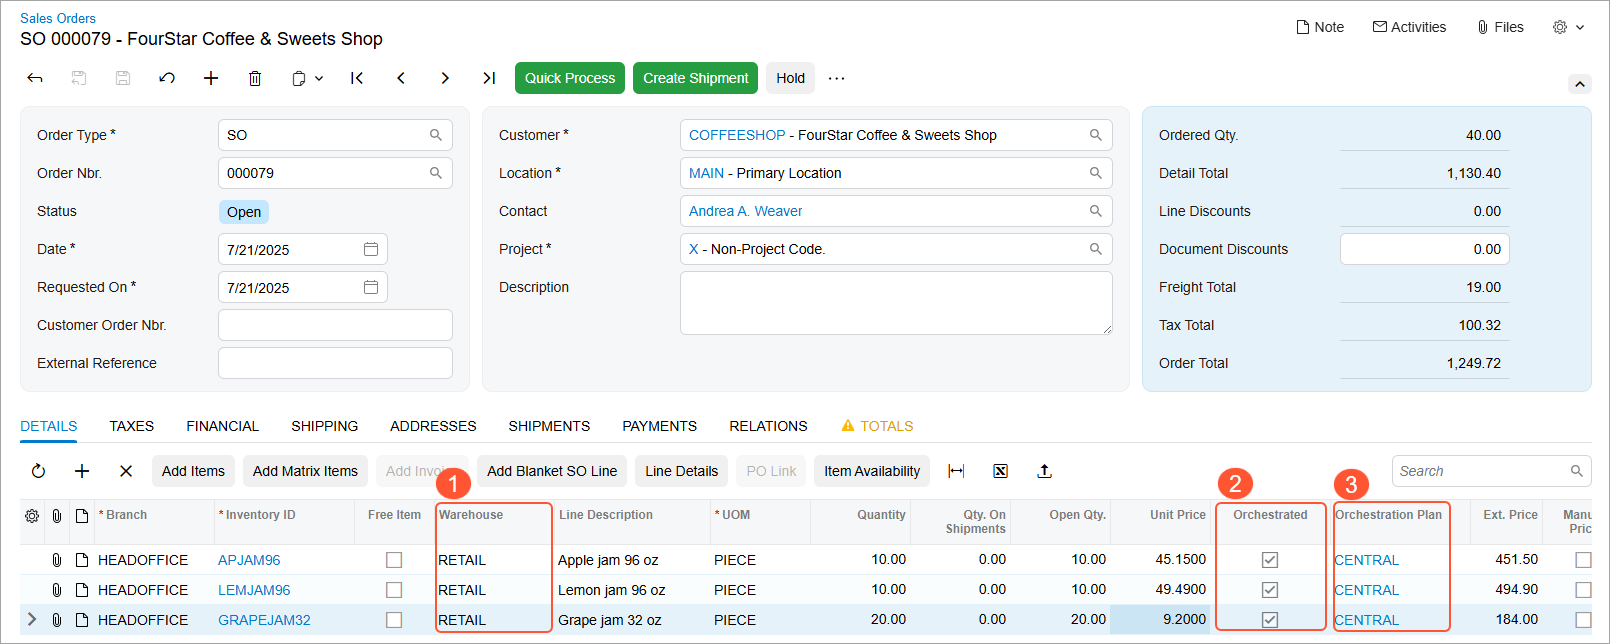Click the undo cancel icon in toolbar

pos(167,78)
